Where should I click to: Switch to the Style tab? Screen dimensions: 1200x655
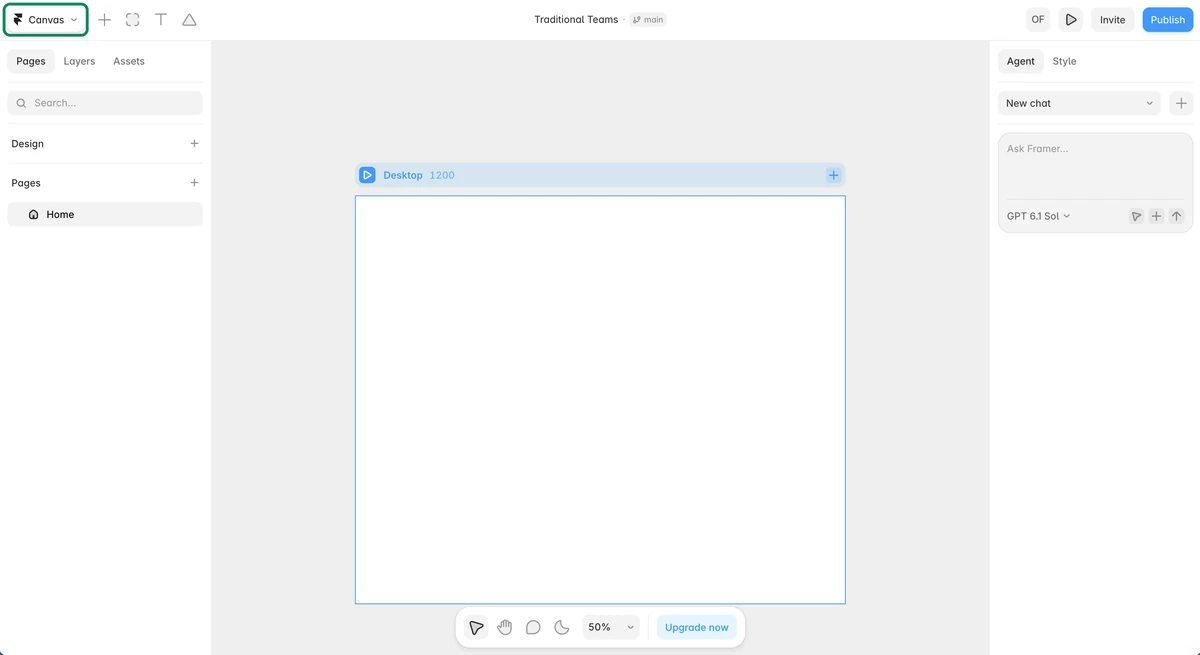(1064, 61)
